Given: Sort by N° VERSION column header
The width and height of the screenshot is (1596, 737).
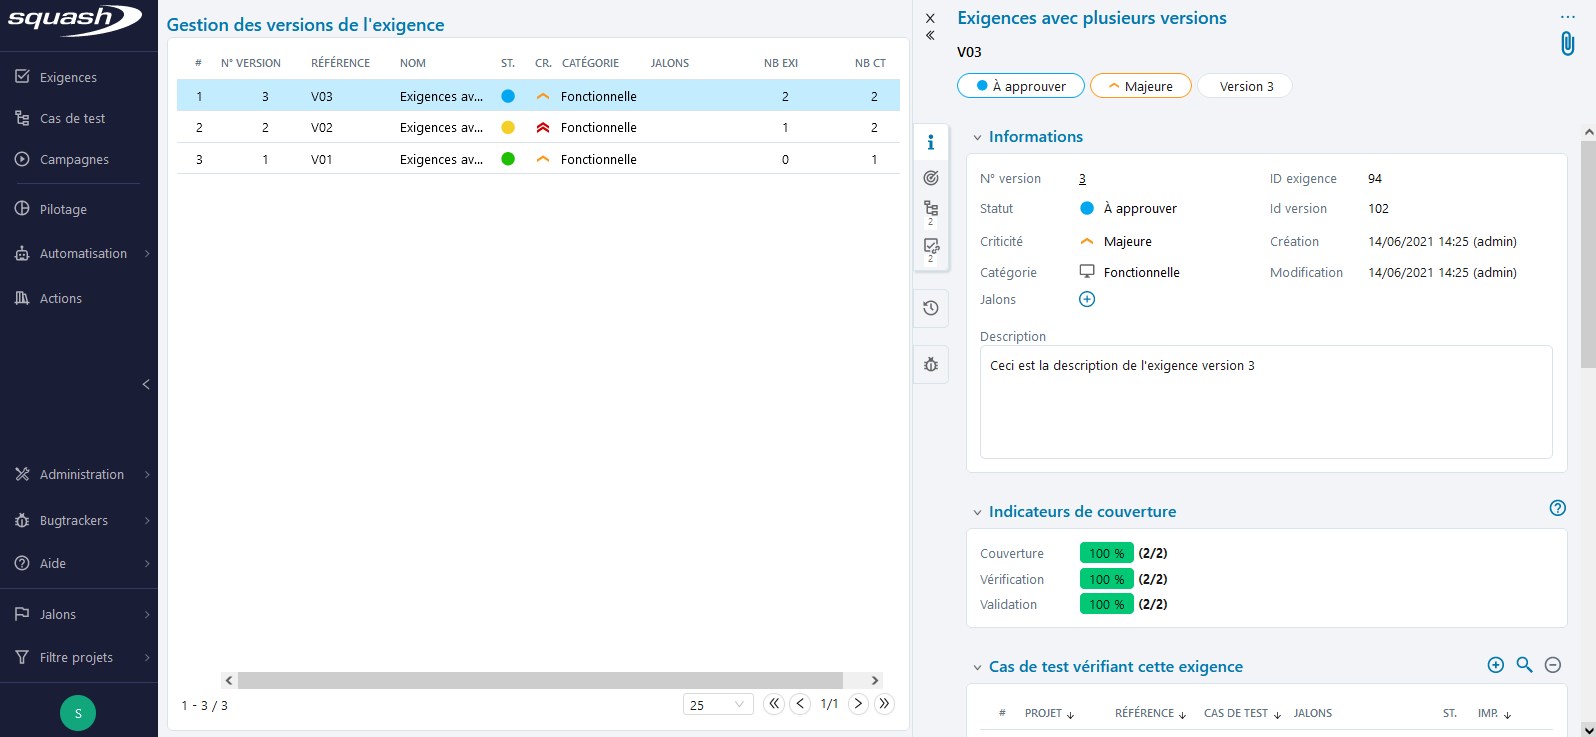Looking at the screenshot, I should (251, 63).
